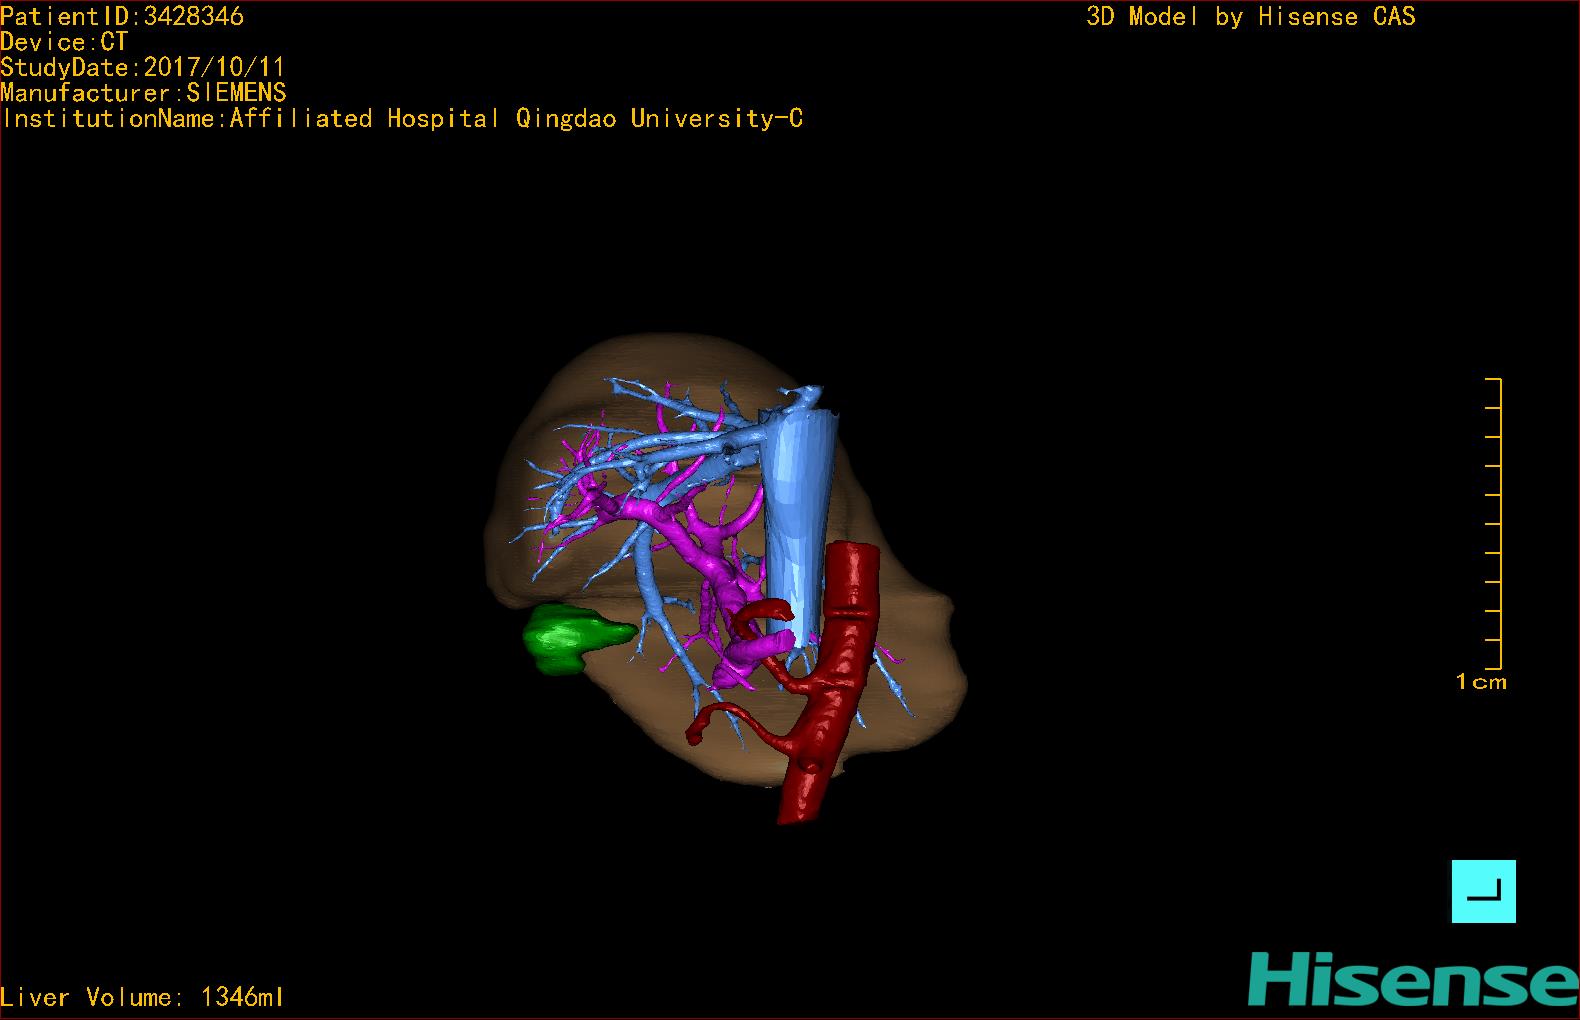Image resolution: width=1580 pixels, height=1020 pixels.
Task: Click the StudyDate:2017/10/11 text
Action: click(x=143, y=67)
